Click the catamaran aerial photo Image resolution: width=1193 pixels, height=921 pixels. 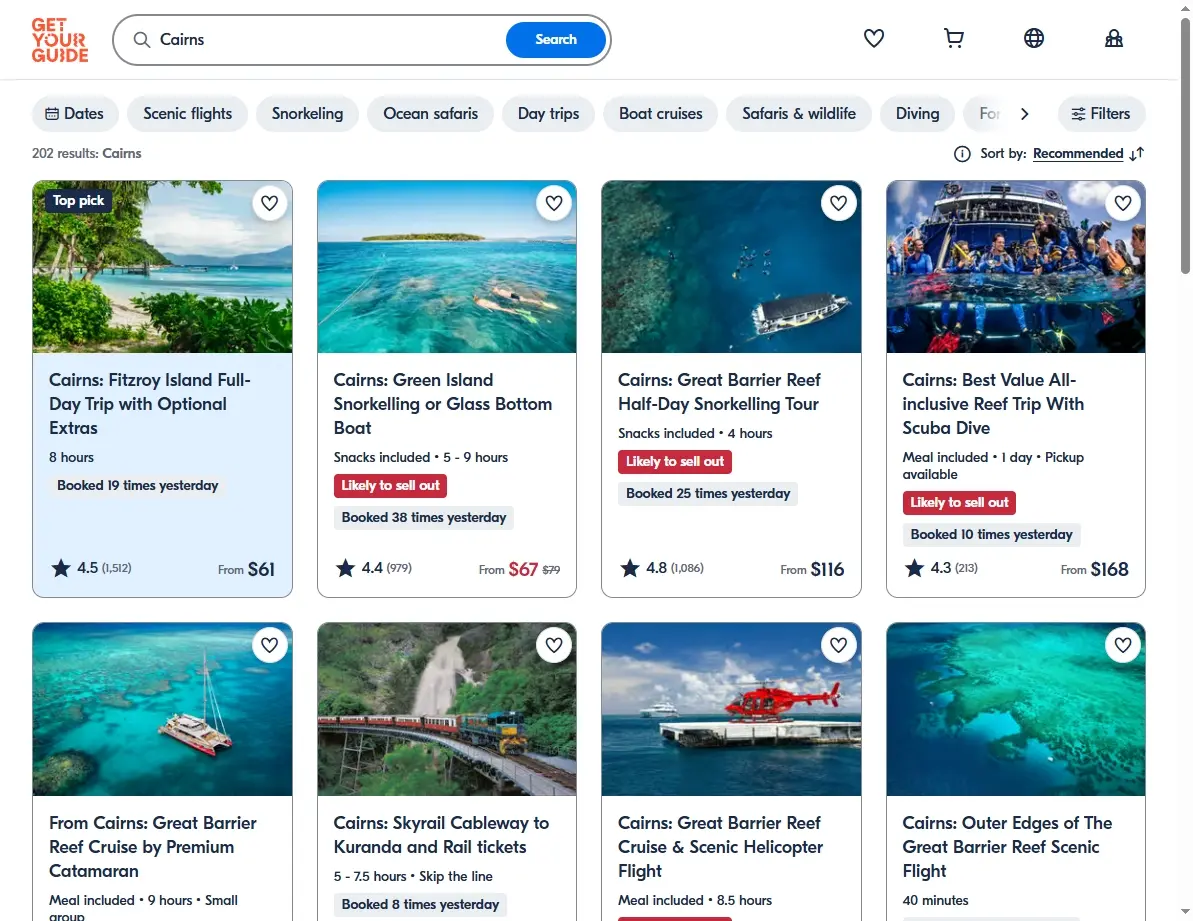(x=162, y=710)
